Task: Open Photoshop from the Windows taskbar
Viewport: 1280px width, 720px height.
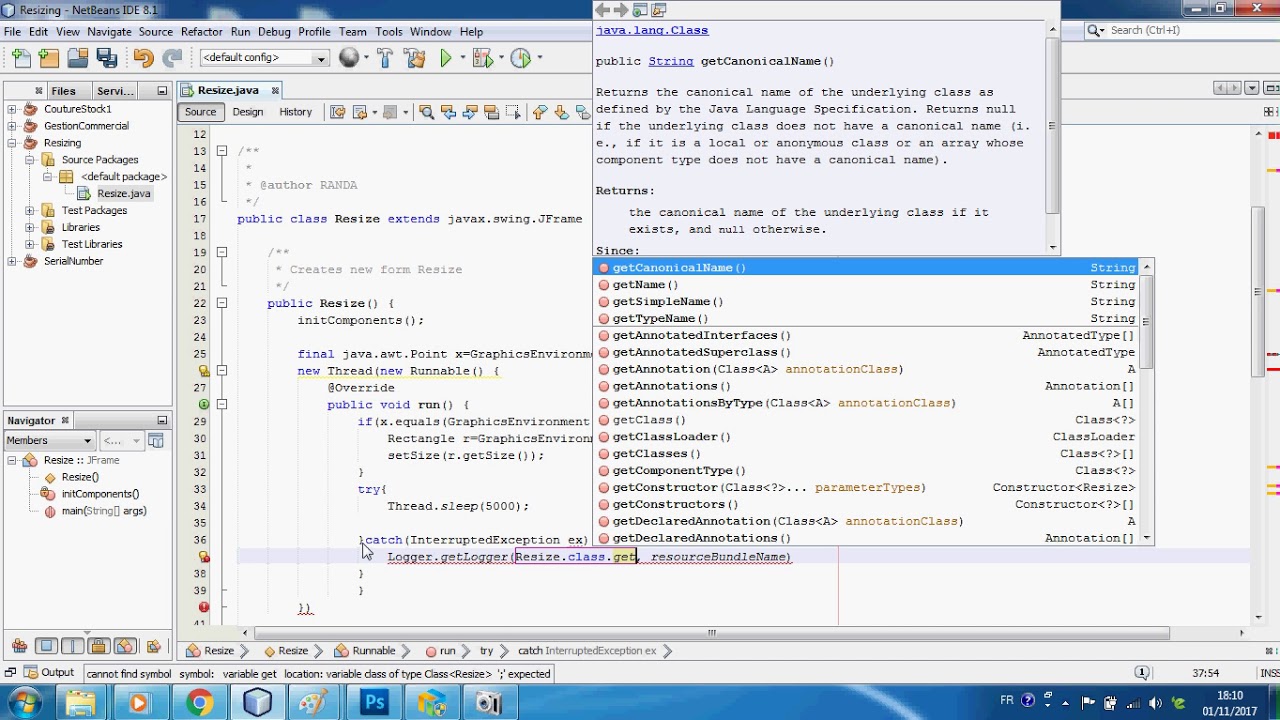Action: click(375, 703)
